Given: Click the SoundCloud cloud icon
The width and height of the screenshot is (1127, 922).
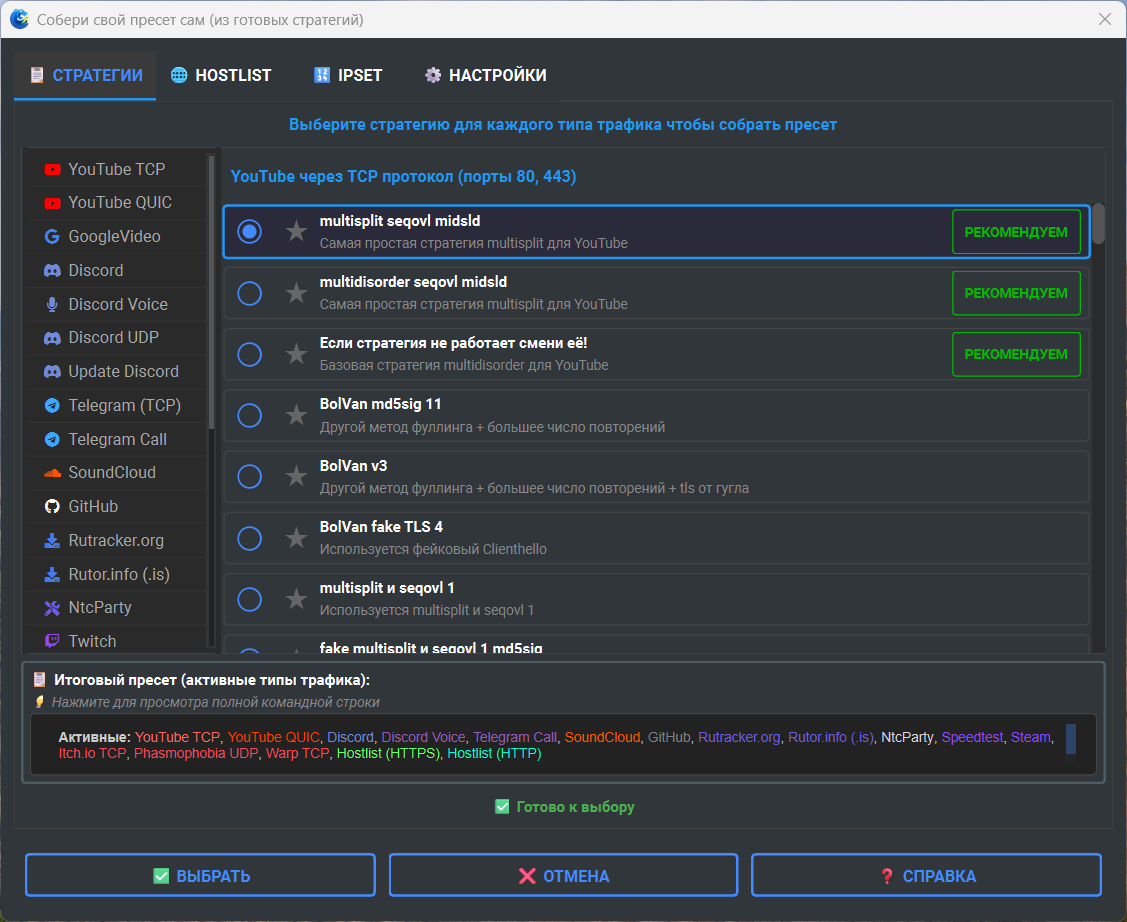Looking at the screenshot, I should pyautogui.click(x=52, y=473).
